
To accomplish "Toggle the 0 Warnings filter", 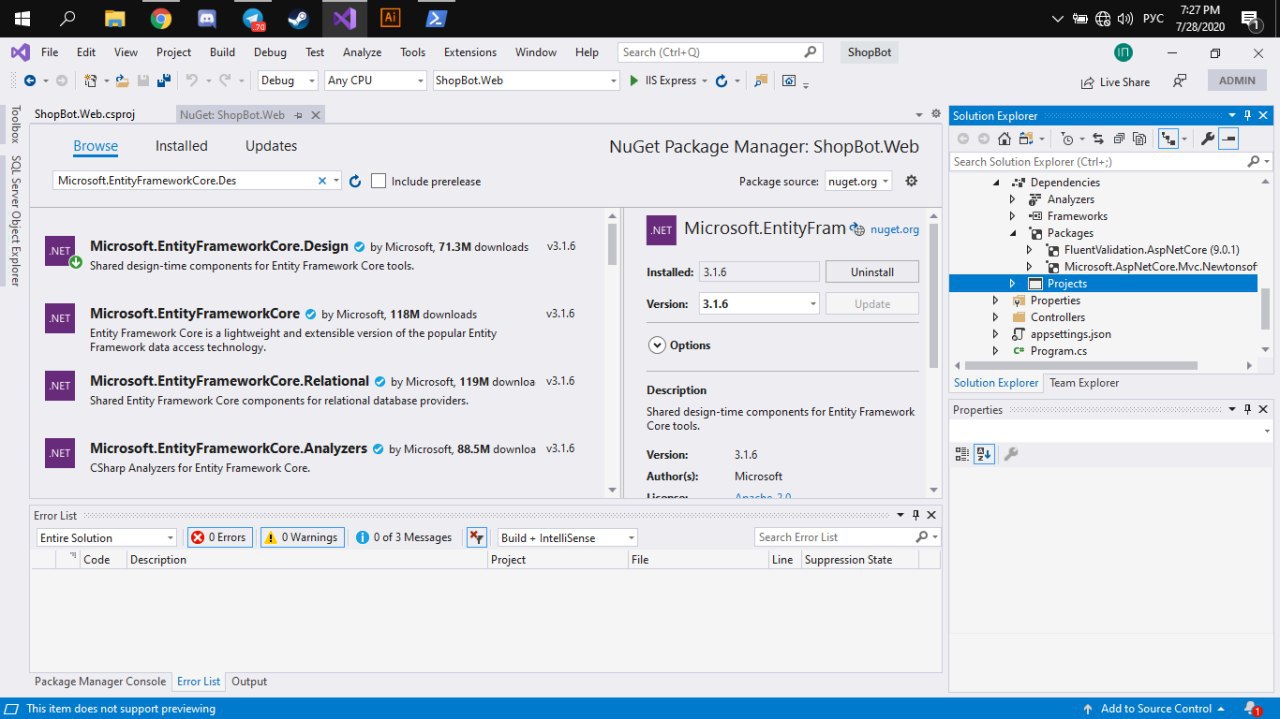I will 302,537.
